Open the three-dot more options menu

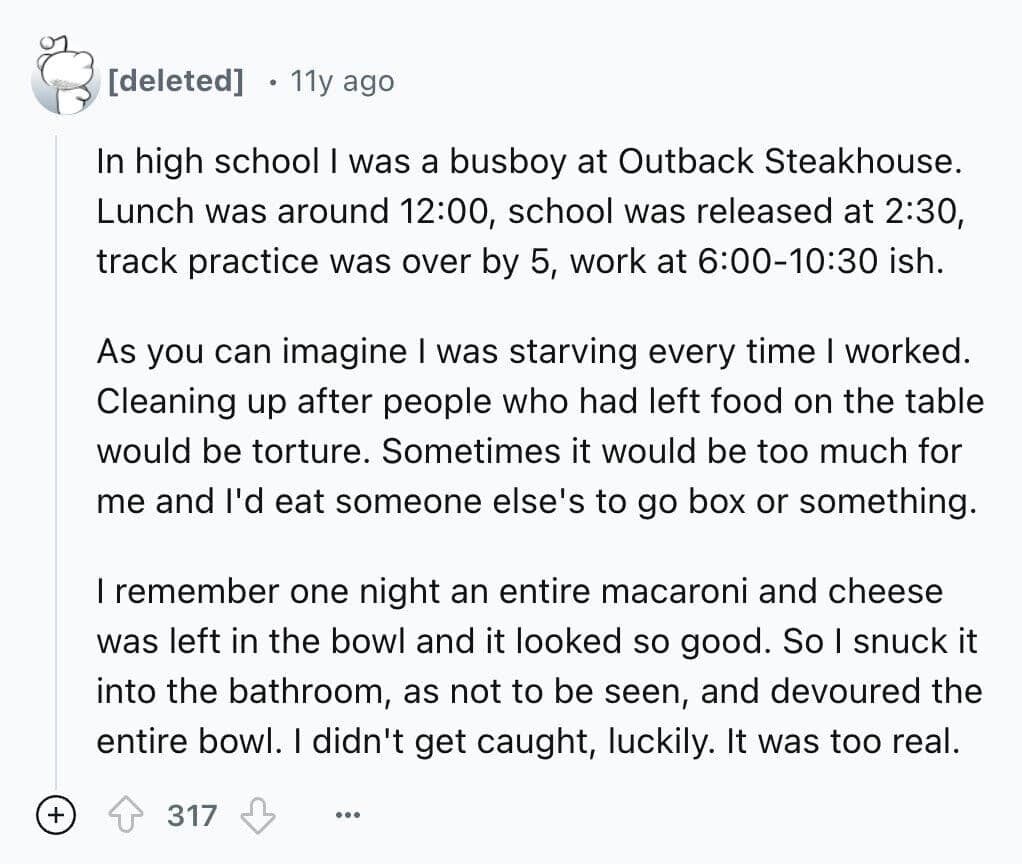(x=348, y=815)
